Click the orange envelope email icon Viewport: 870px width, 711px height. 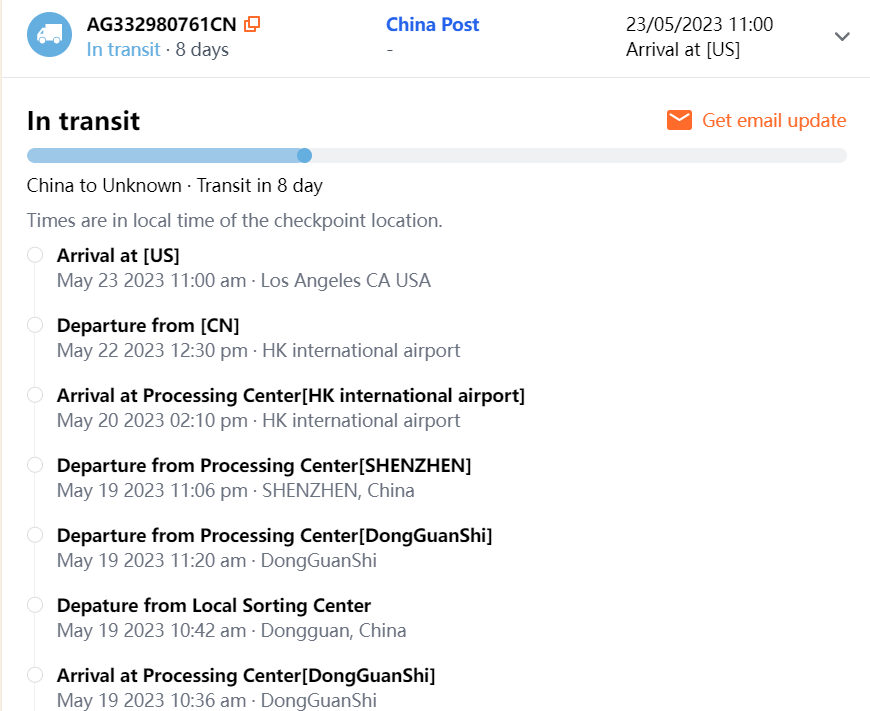click(x=680, y=121)
